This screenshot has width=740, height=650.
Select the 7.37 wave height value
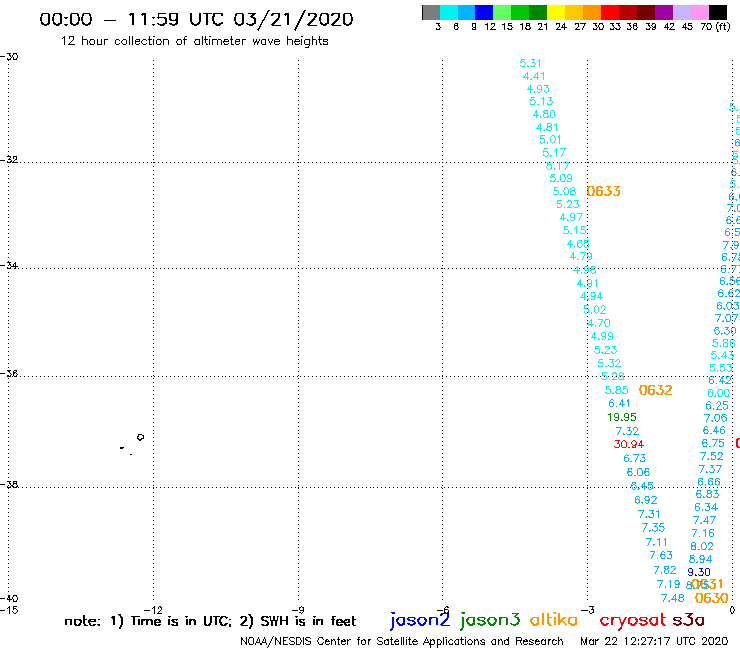tap(710, 469)
